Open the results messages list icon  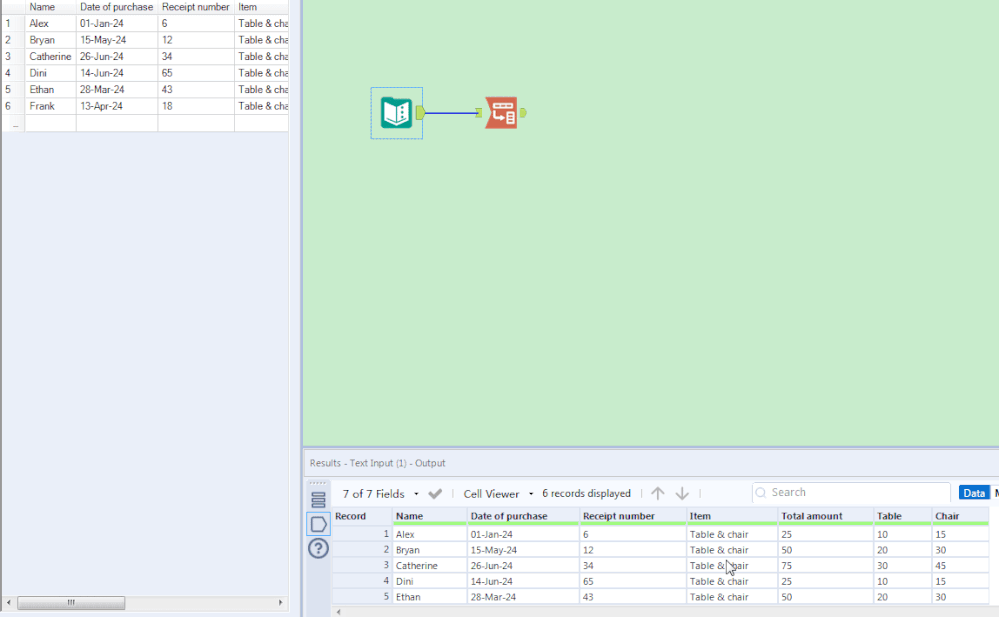point(319,500)
